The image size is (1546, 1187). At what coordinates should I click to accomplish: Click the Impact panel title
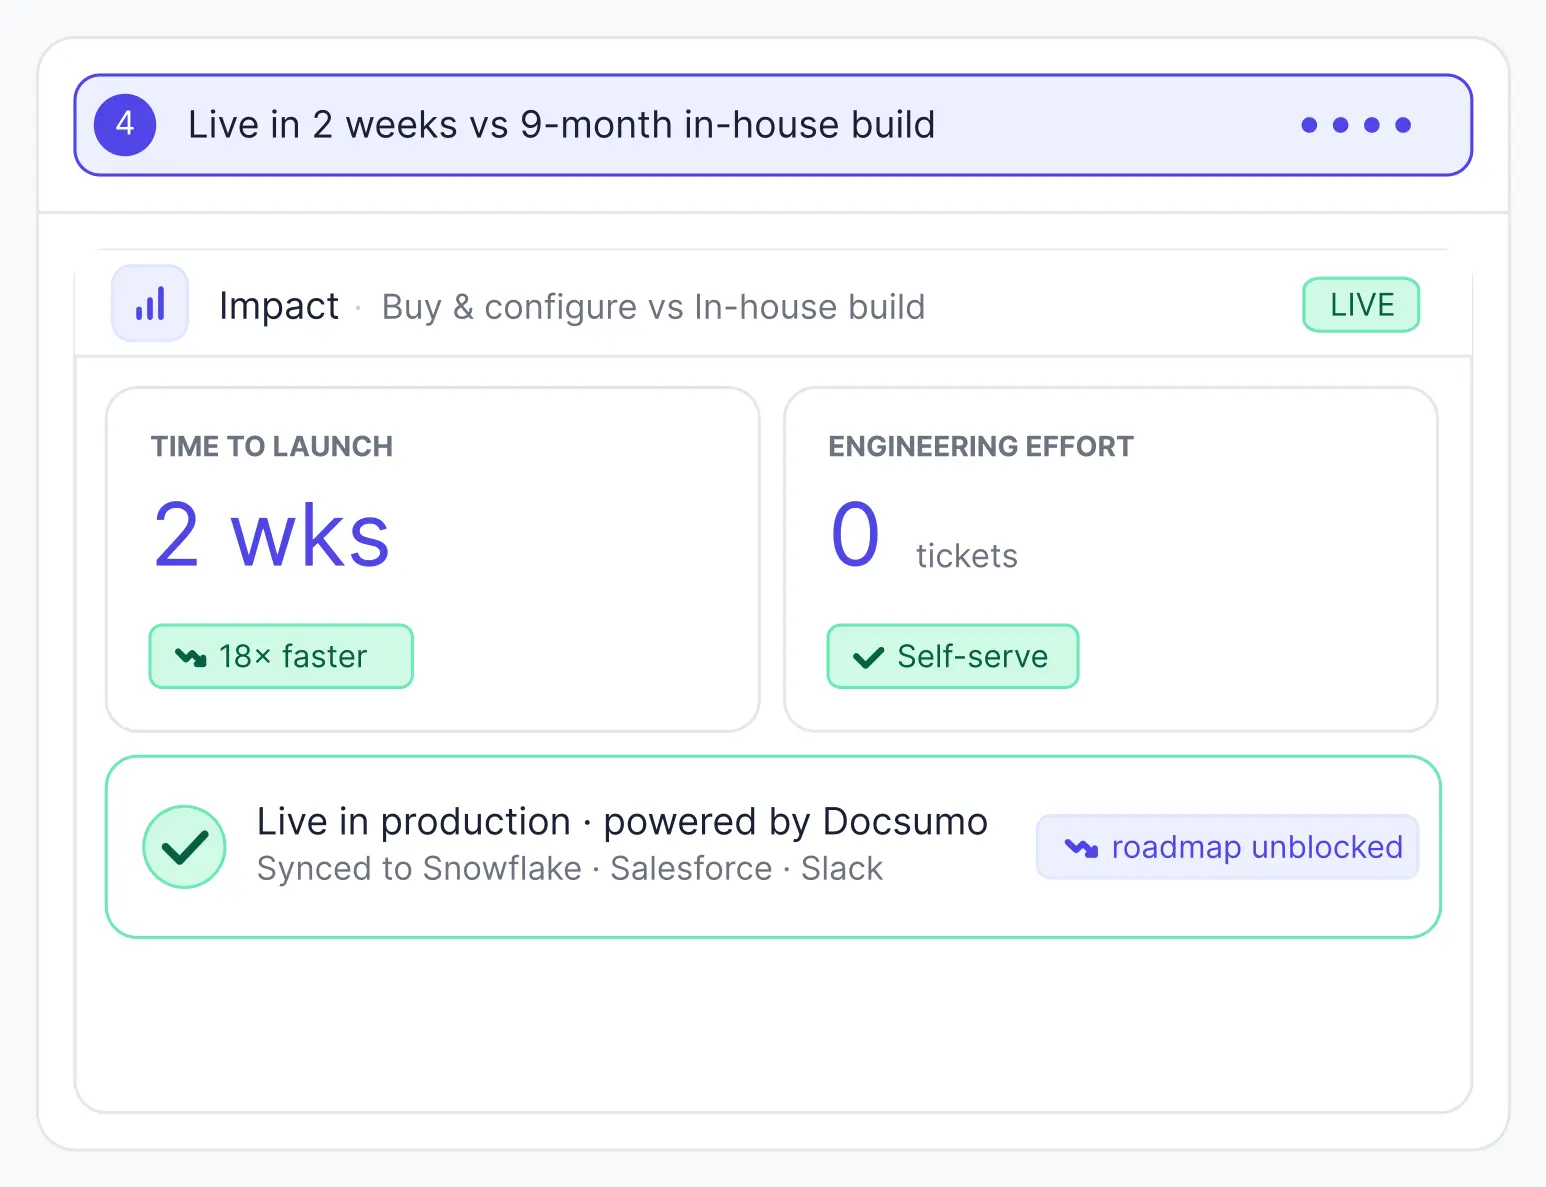[x=279, y=306]
